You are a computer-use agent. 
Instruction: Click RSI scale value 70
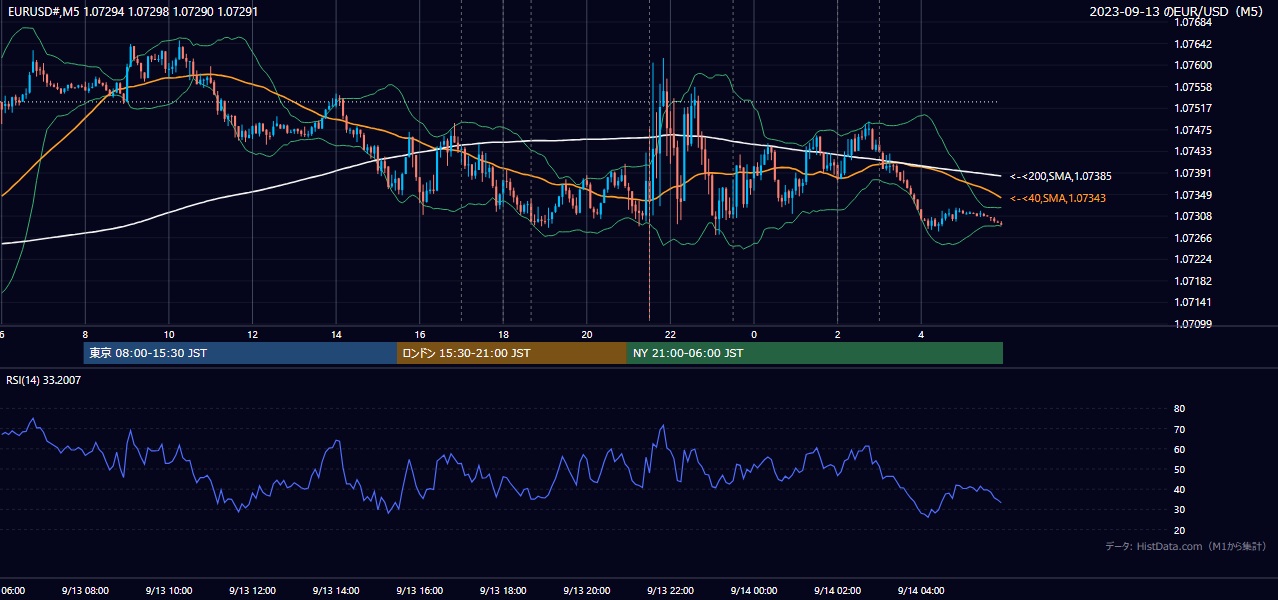1179,429
